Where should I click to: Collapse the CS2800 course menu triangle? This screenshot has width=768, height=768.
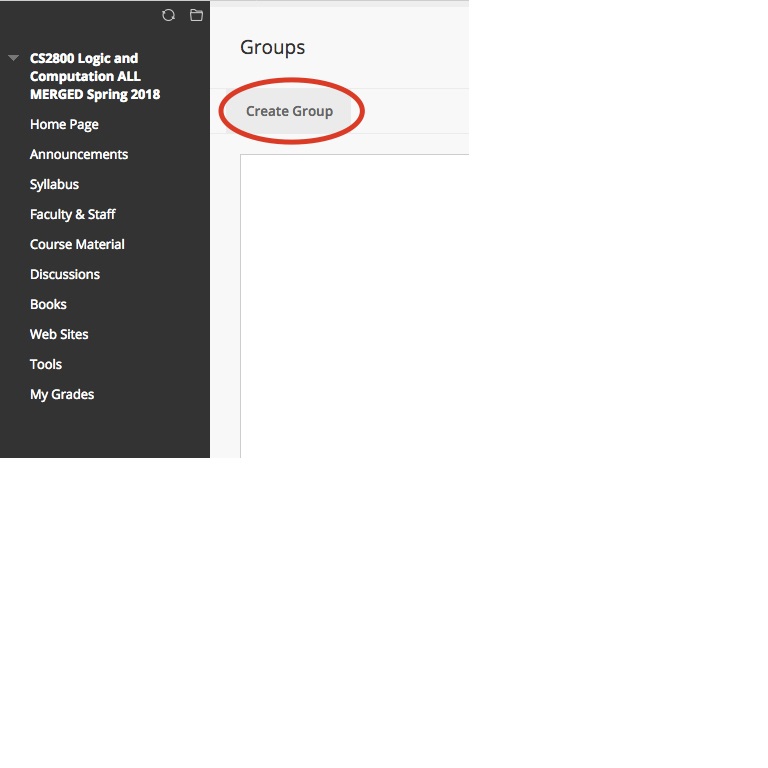pos(13,59)
